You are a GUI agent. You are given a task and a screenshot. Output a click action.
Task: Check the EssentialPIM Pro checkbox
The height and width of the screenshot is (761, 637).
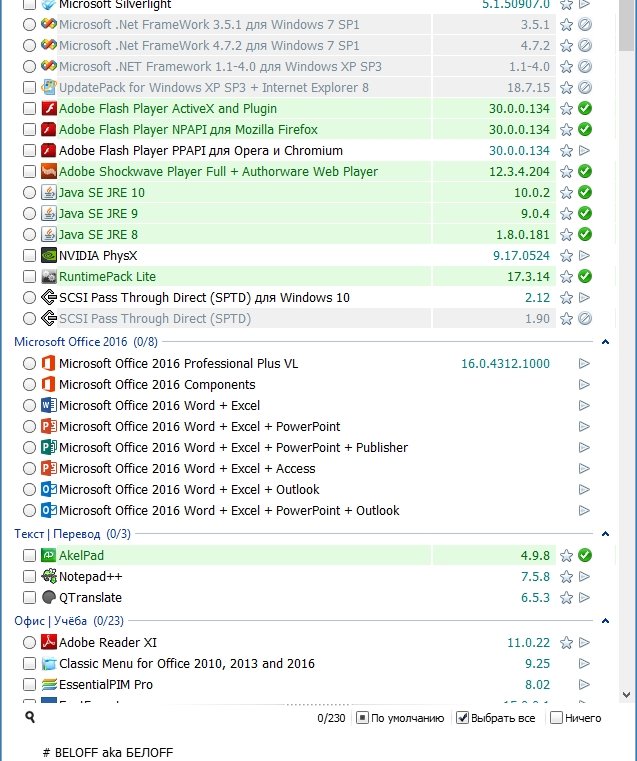30,684
